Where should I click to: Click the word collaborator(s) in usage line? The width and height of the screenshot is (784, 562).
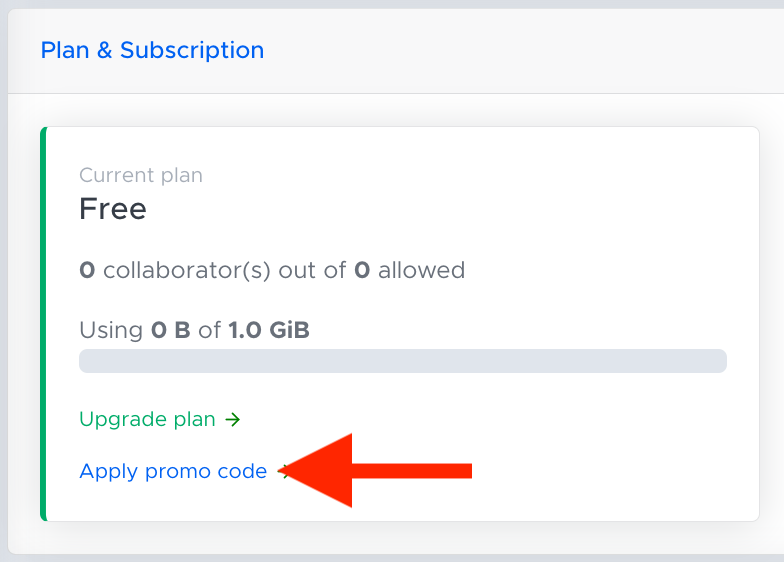187,270
